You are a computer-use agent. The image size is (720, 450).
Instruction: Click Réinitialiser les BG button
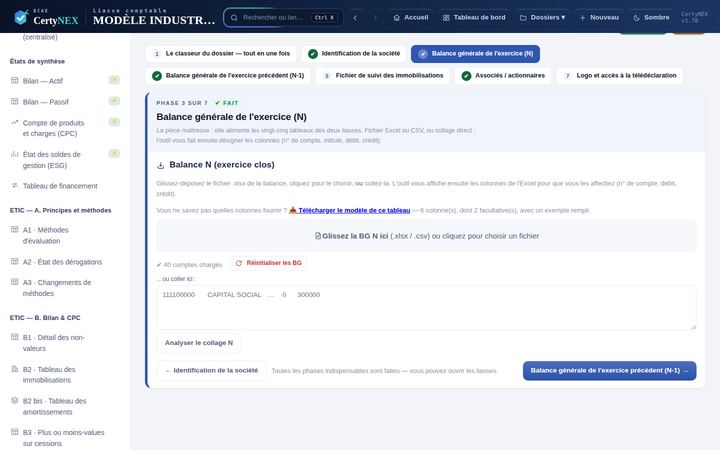[x=268, y=263]
